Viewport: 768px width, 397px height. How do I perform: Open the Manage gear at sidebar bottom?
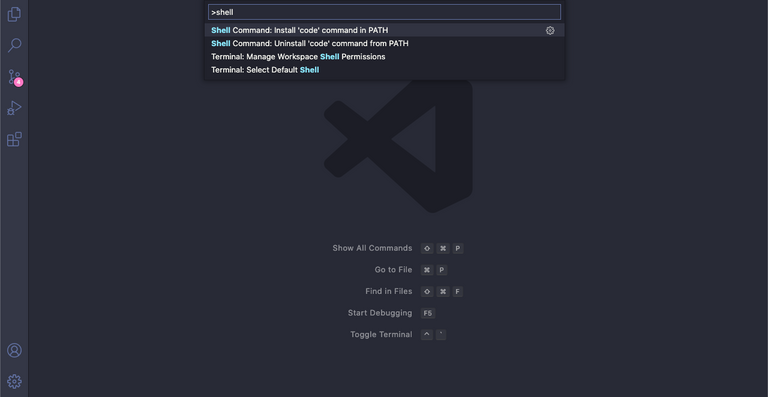[x=14, y=381]
